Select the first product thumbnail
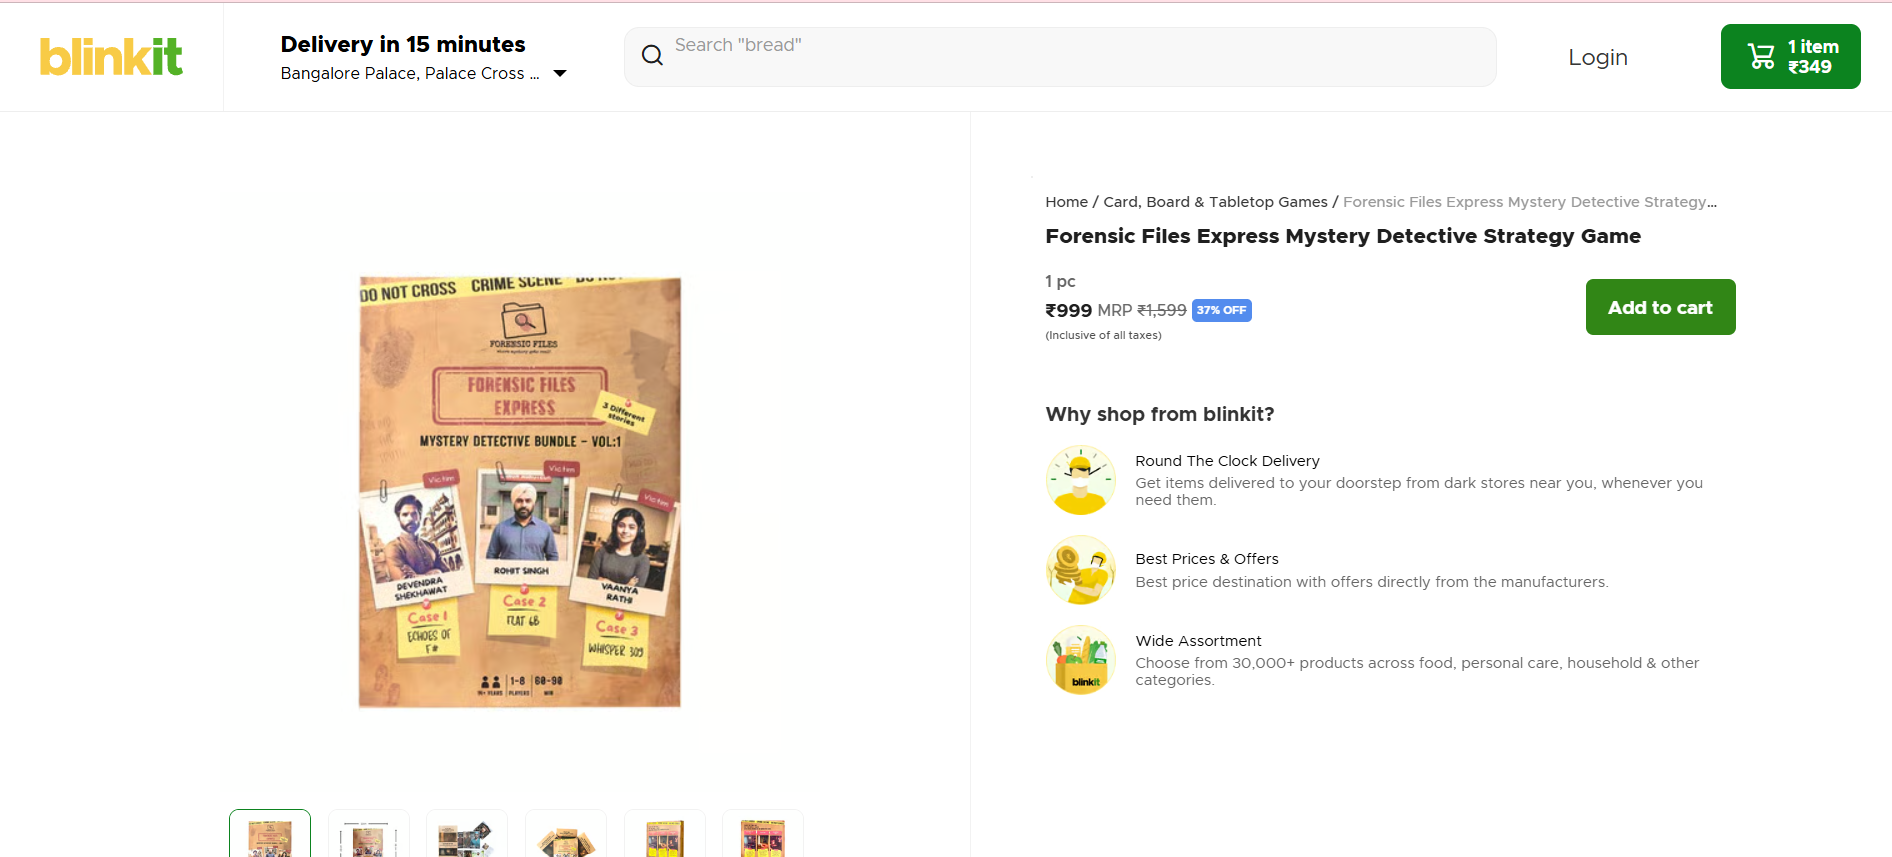 point(270,833)
